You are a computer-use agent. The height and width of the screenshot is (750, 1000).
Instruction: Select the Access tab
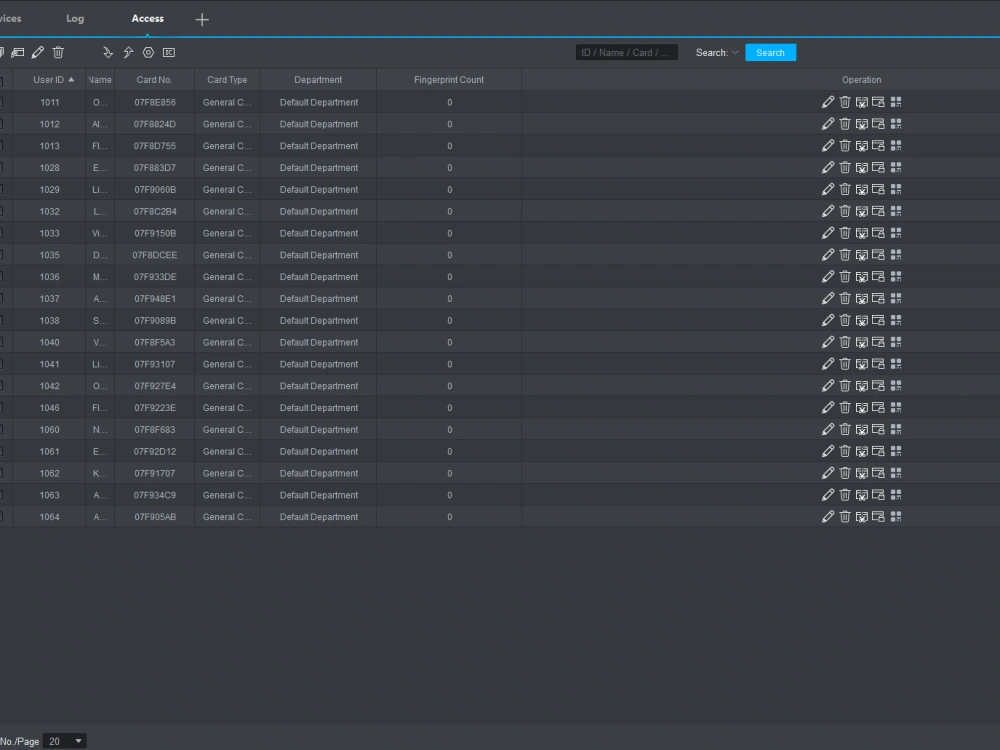click(147, 18)
